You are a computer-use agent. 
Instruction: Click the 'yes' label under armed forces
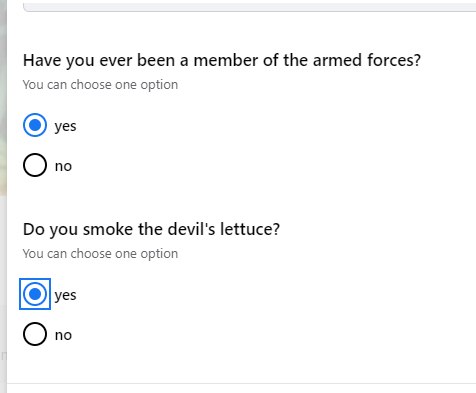[65, 126]
